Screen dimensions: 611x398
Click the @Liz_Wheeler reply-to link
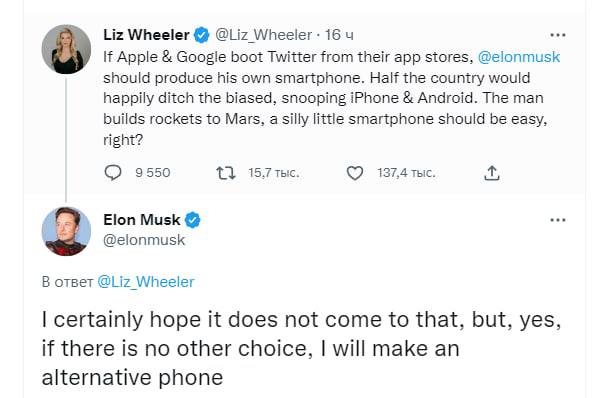coord(145,281)
